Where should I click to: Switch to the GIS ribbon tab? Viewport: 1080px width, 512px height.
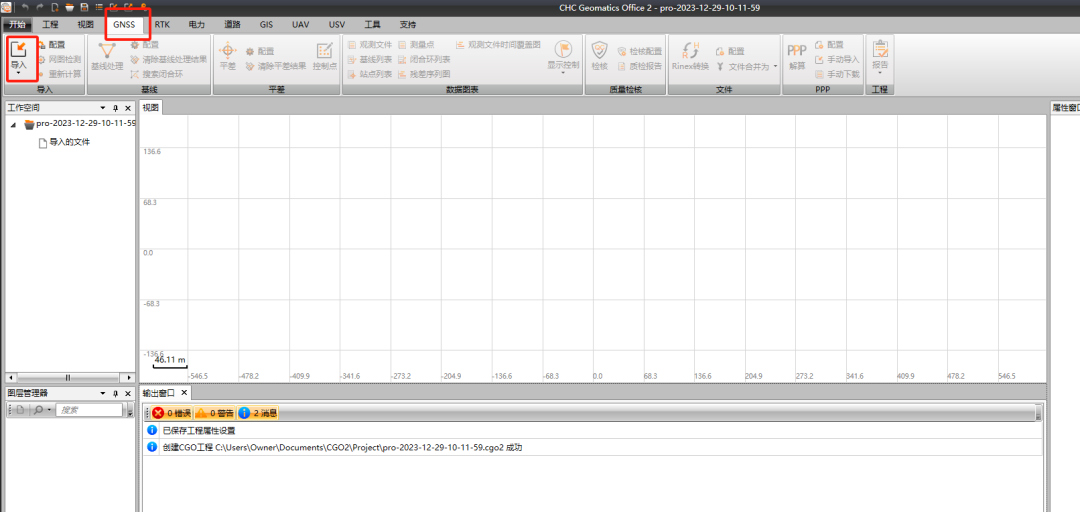click(267, 24)
